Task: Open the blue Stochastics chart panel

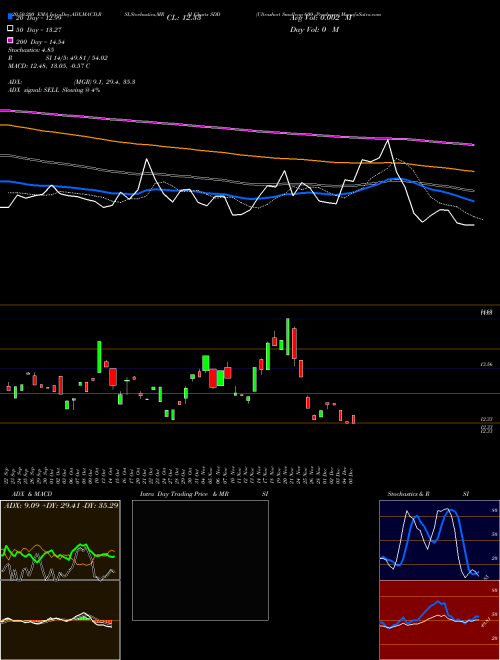Action: tap(439, 540)
